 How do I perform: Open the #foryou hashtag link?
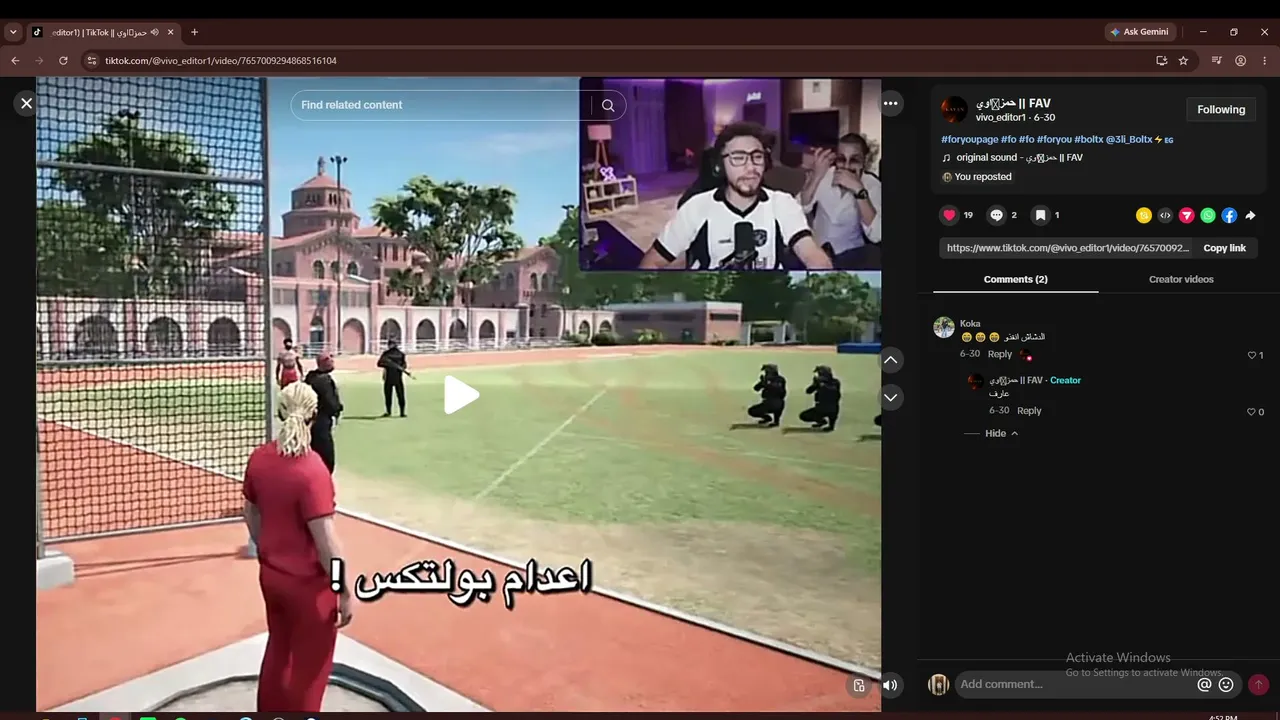(x=1054, y=139)
